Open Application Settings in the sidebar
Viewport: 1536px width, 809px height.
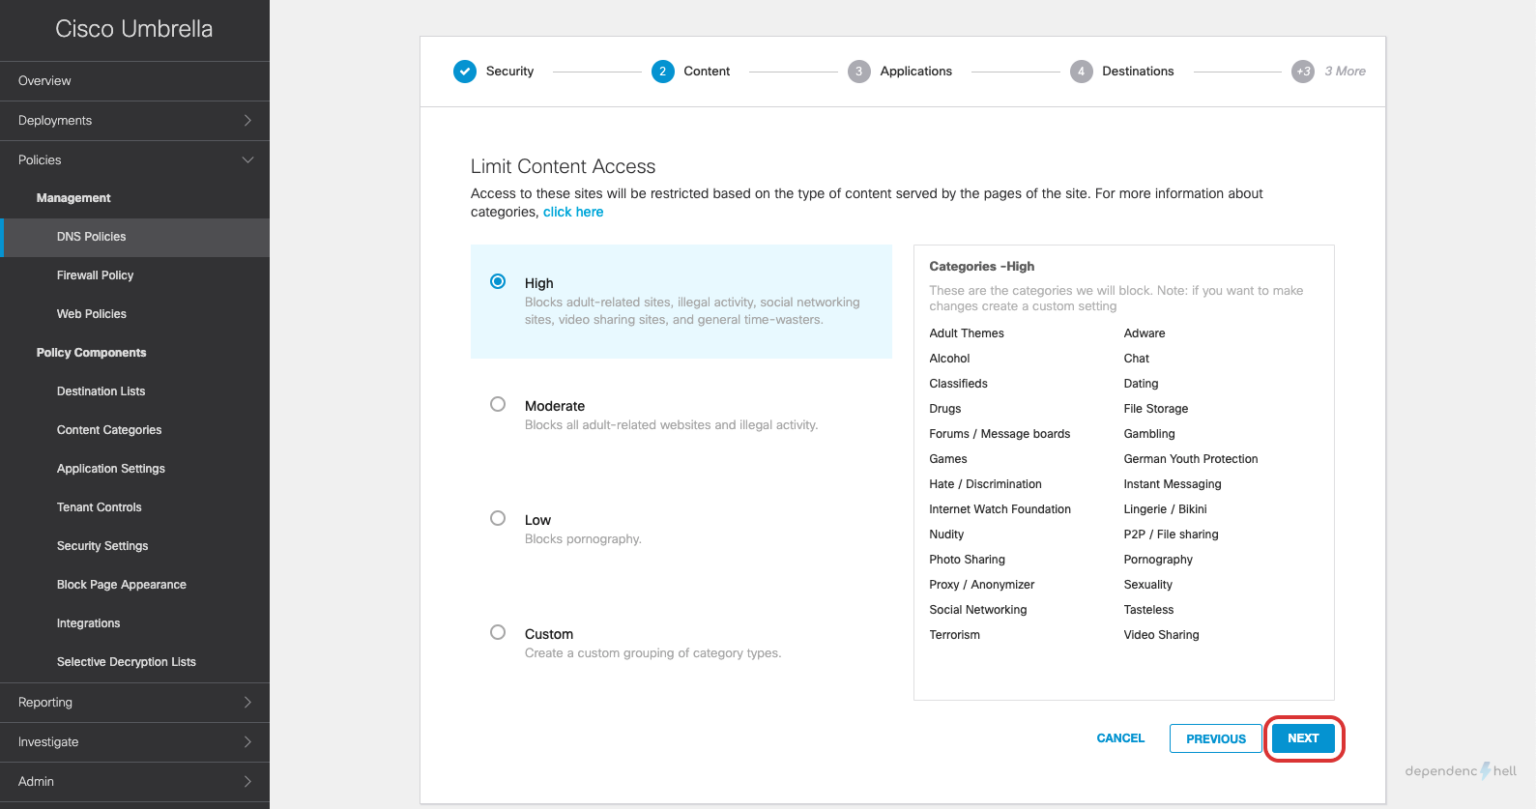(111, 469)
